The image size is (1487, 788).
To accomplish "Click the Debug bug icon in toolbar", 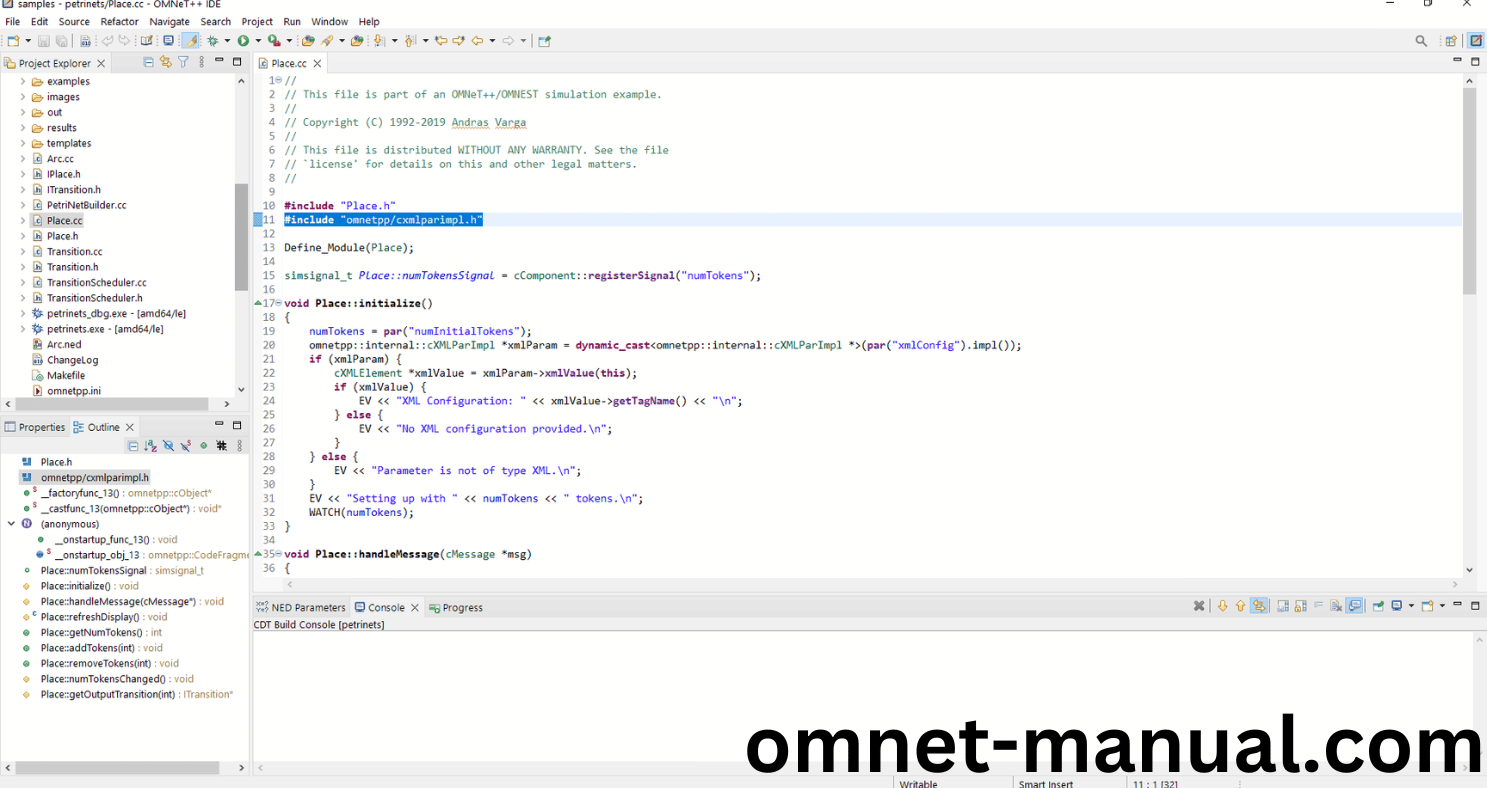I will (212, 41).
